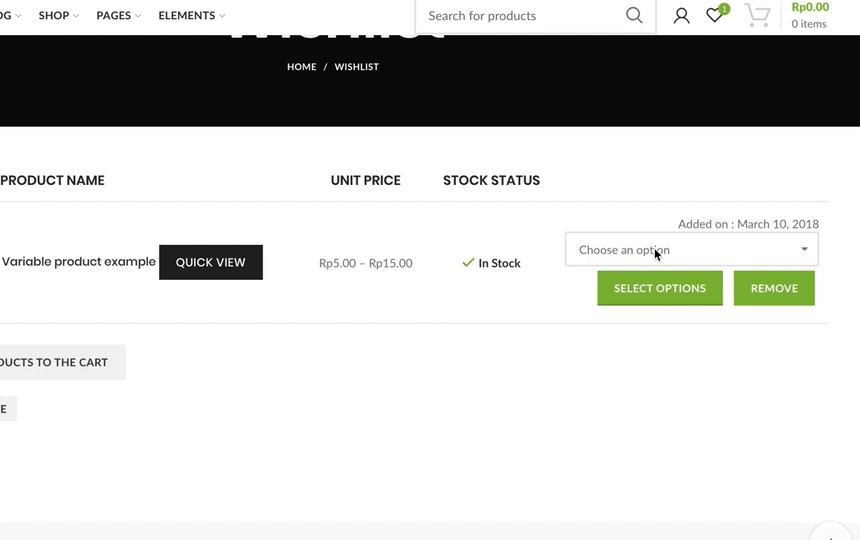This screenshot has height=540, width=860.
Task: Open the shopping cart icon
Action: coord(757,16)
